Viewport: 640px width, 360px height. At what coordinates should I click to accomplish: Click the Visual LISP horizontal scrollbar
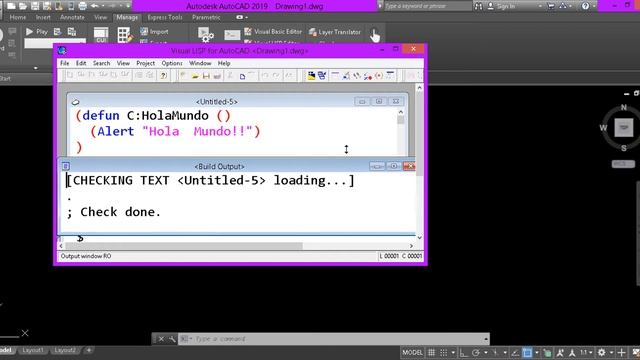(184, 246)
